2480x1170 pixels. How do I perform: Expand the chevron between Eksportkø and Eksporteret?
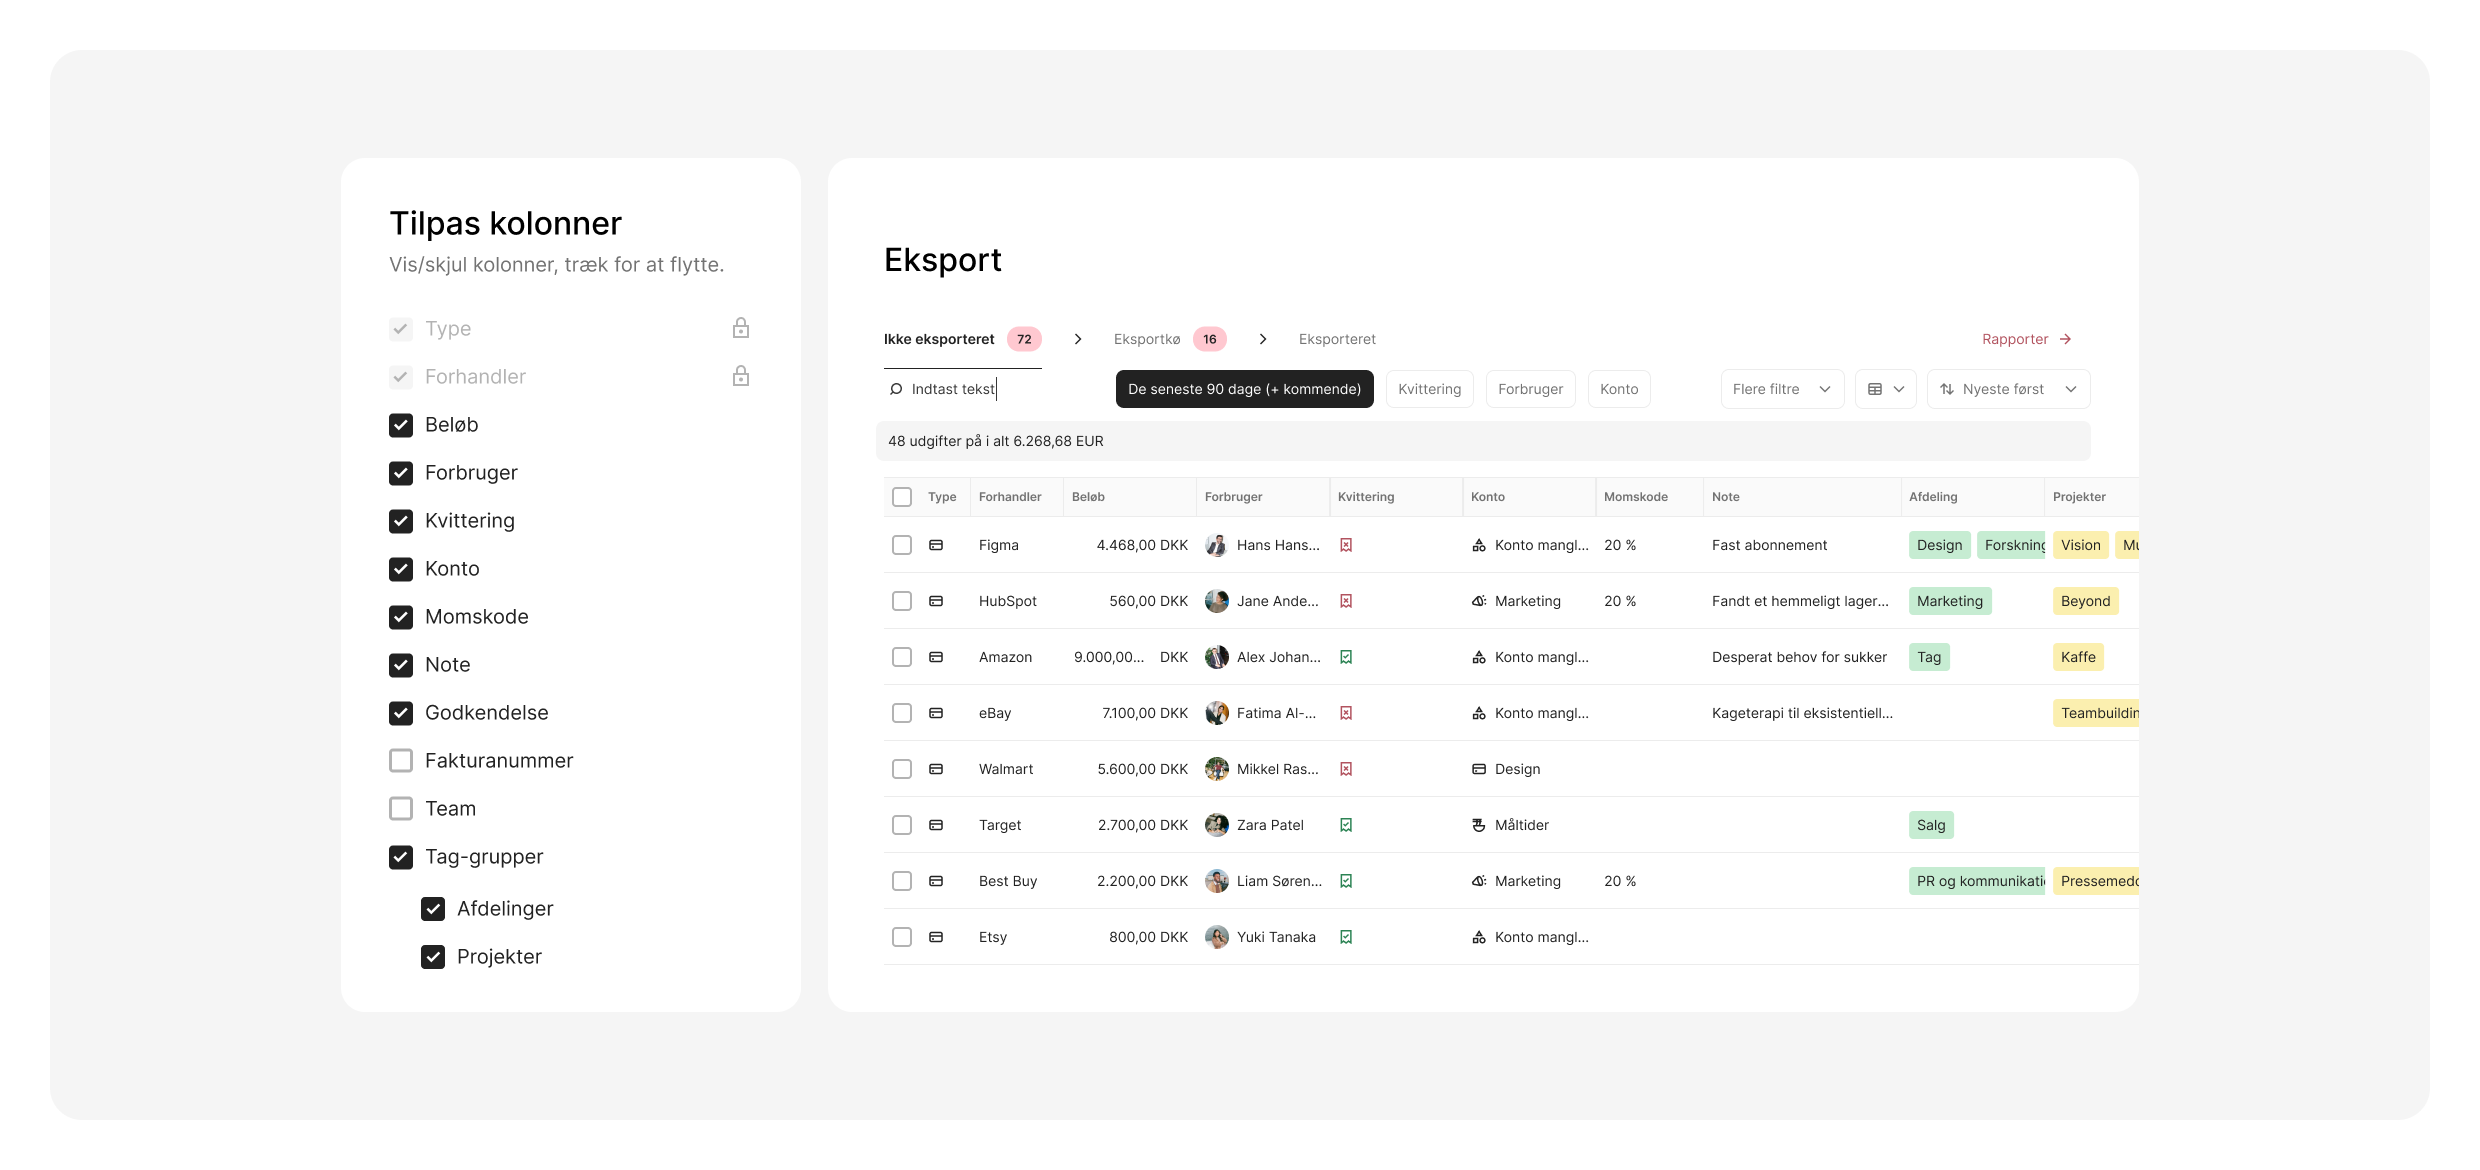pyautogui.click(x=1263, y=339)
